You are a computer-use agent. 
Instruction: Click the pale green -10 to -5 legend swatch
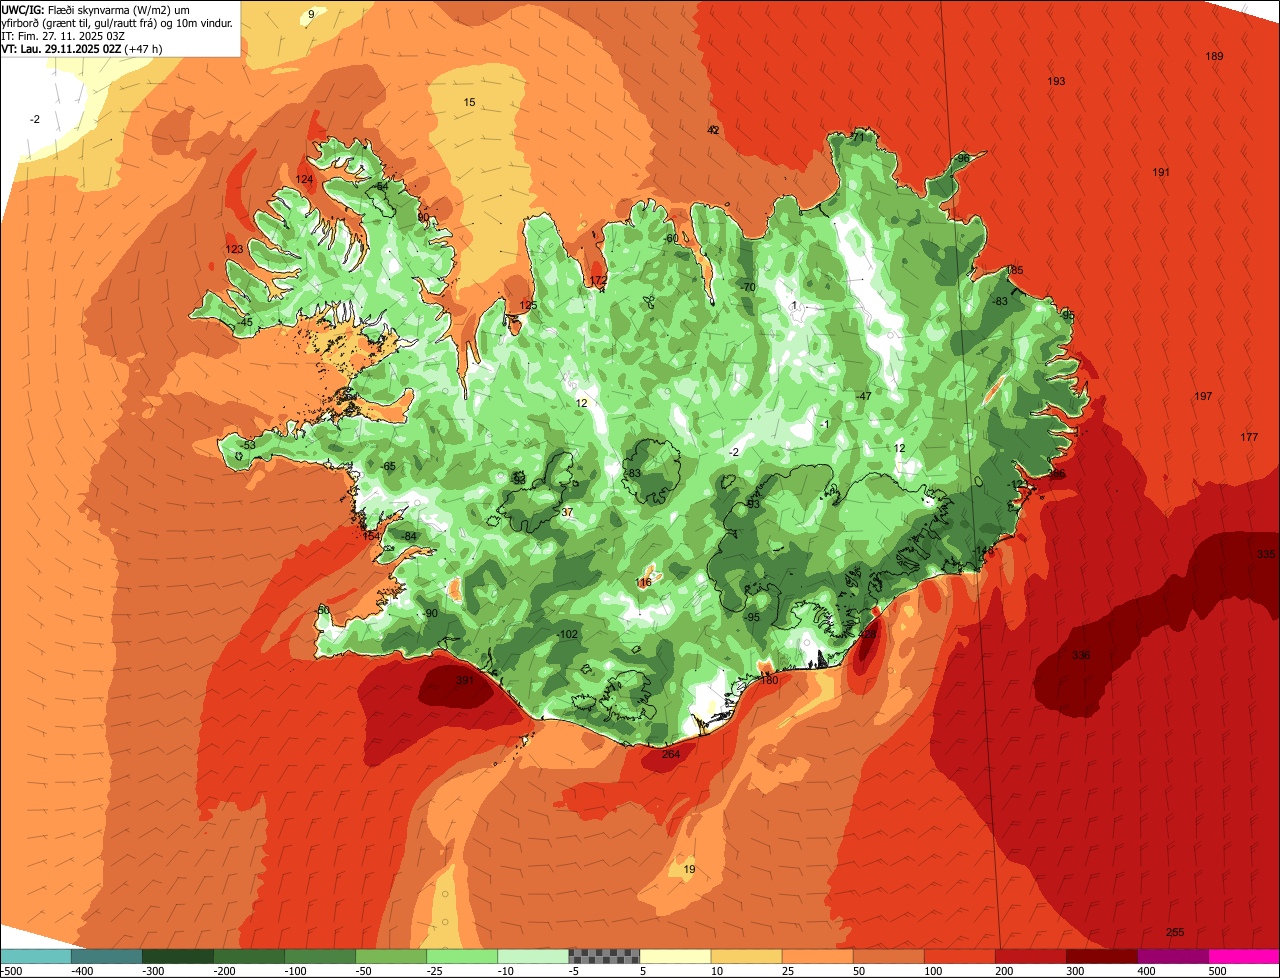[x=533, y=956]
